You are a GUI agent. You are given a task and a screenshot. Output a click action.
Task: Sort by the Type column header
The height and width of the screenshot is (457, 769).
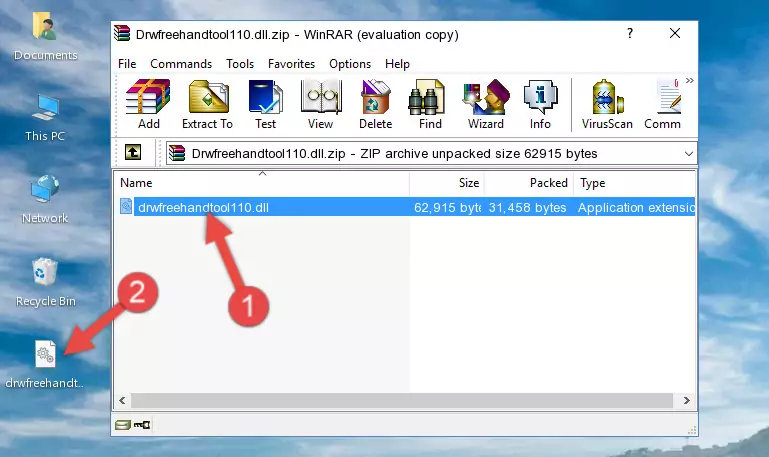coord(635,183)
